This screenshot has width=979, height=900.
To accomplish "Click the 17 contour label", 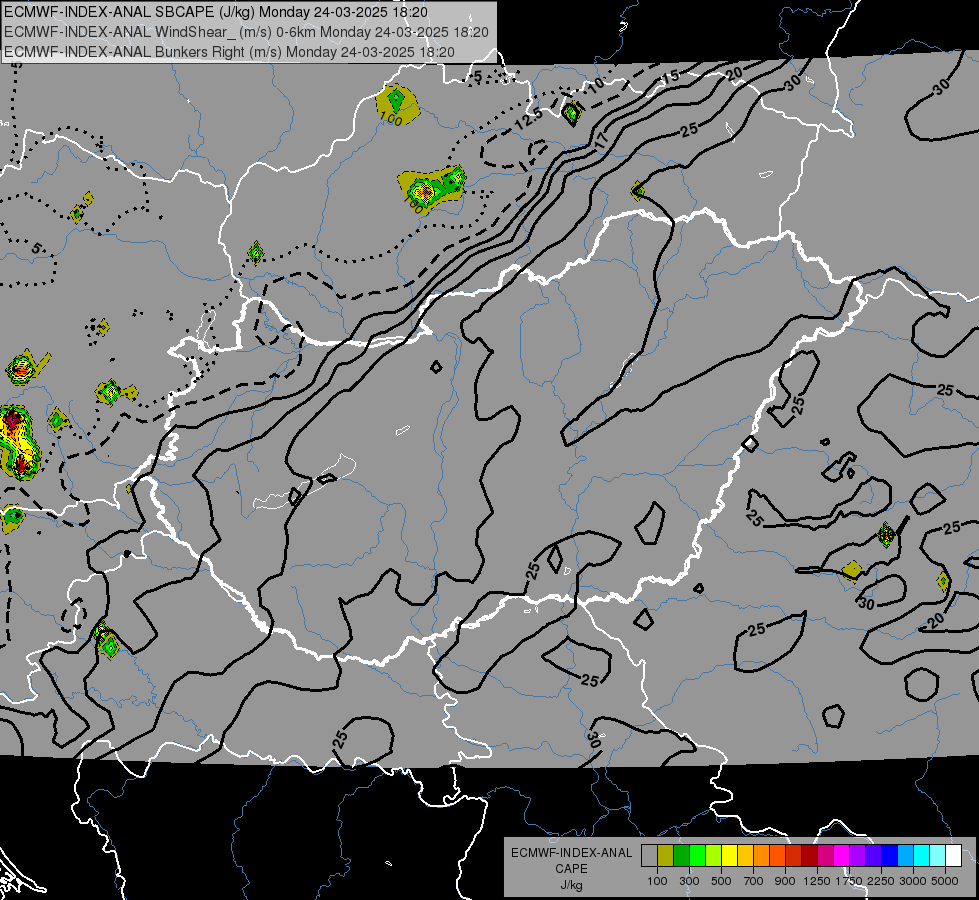I will (601, 142).
